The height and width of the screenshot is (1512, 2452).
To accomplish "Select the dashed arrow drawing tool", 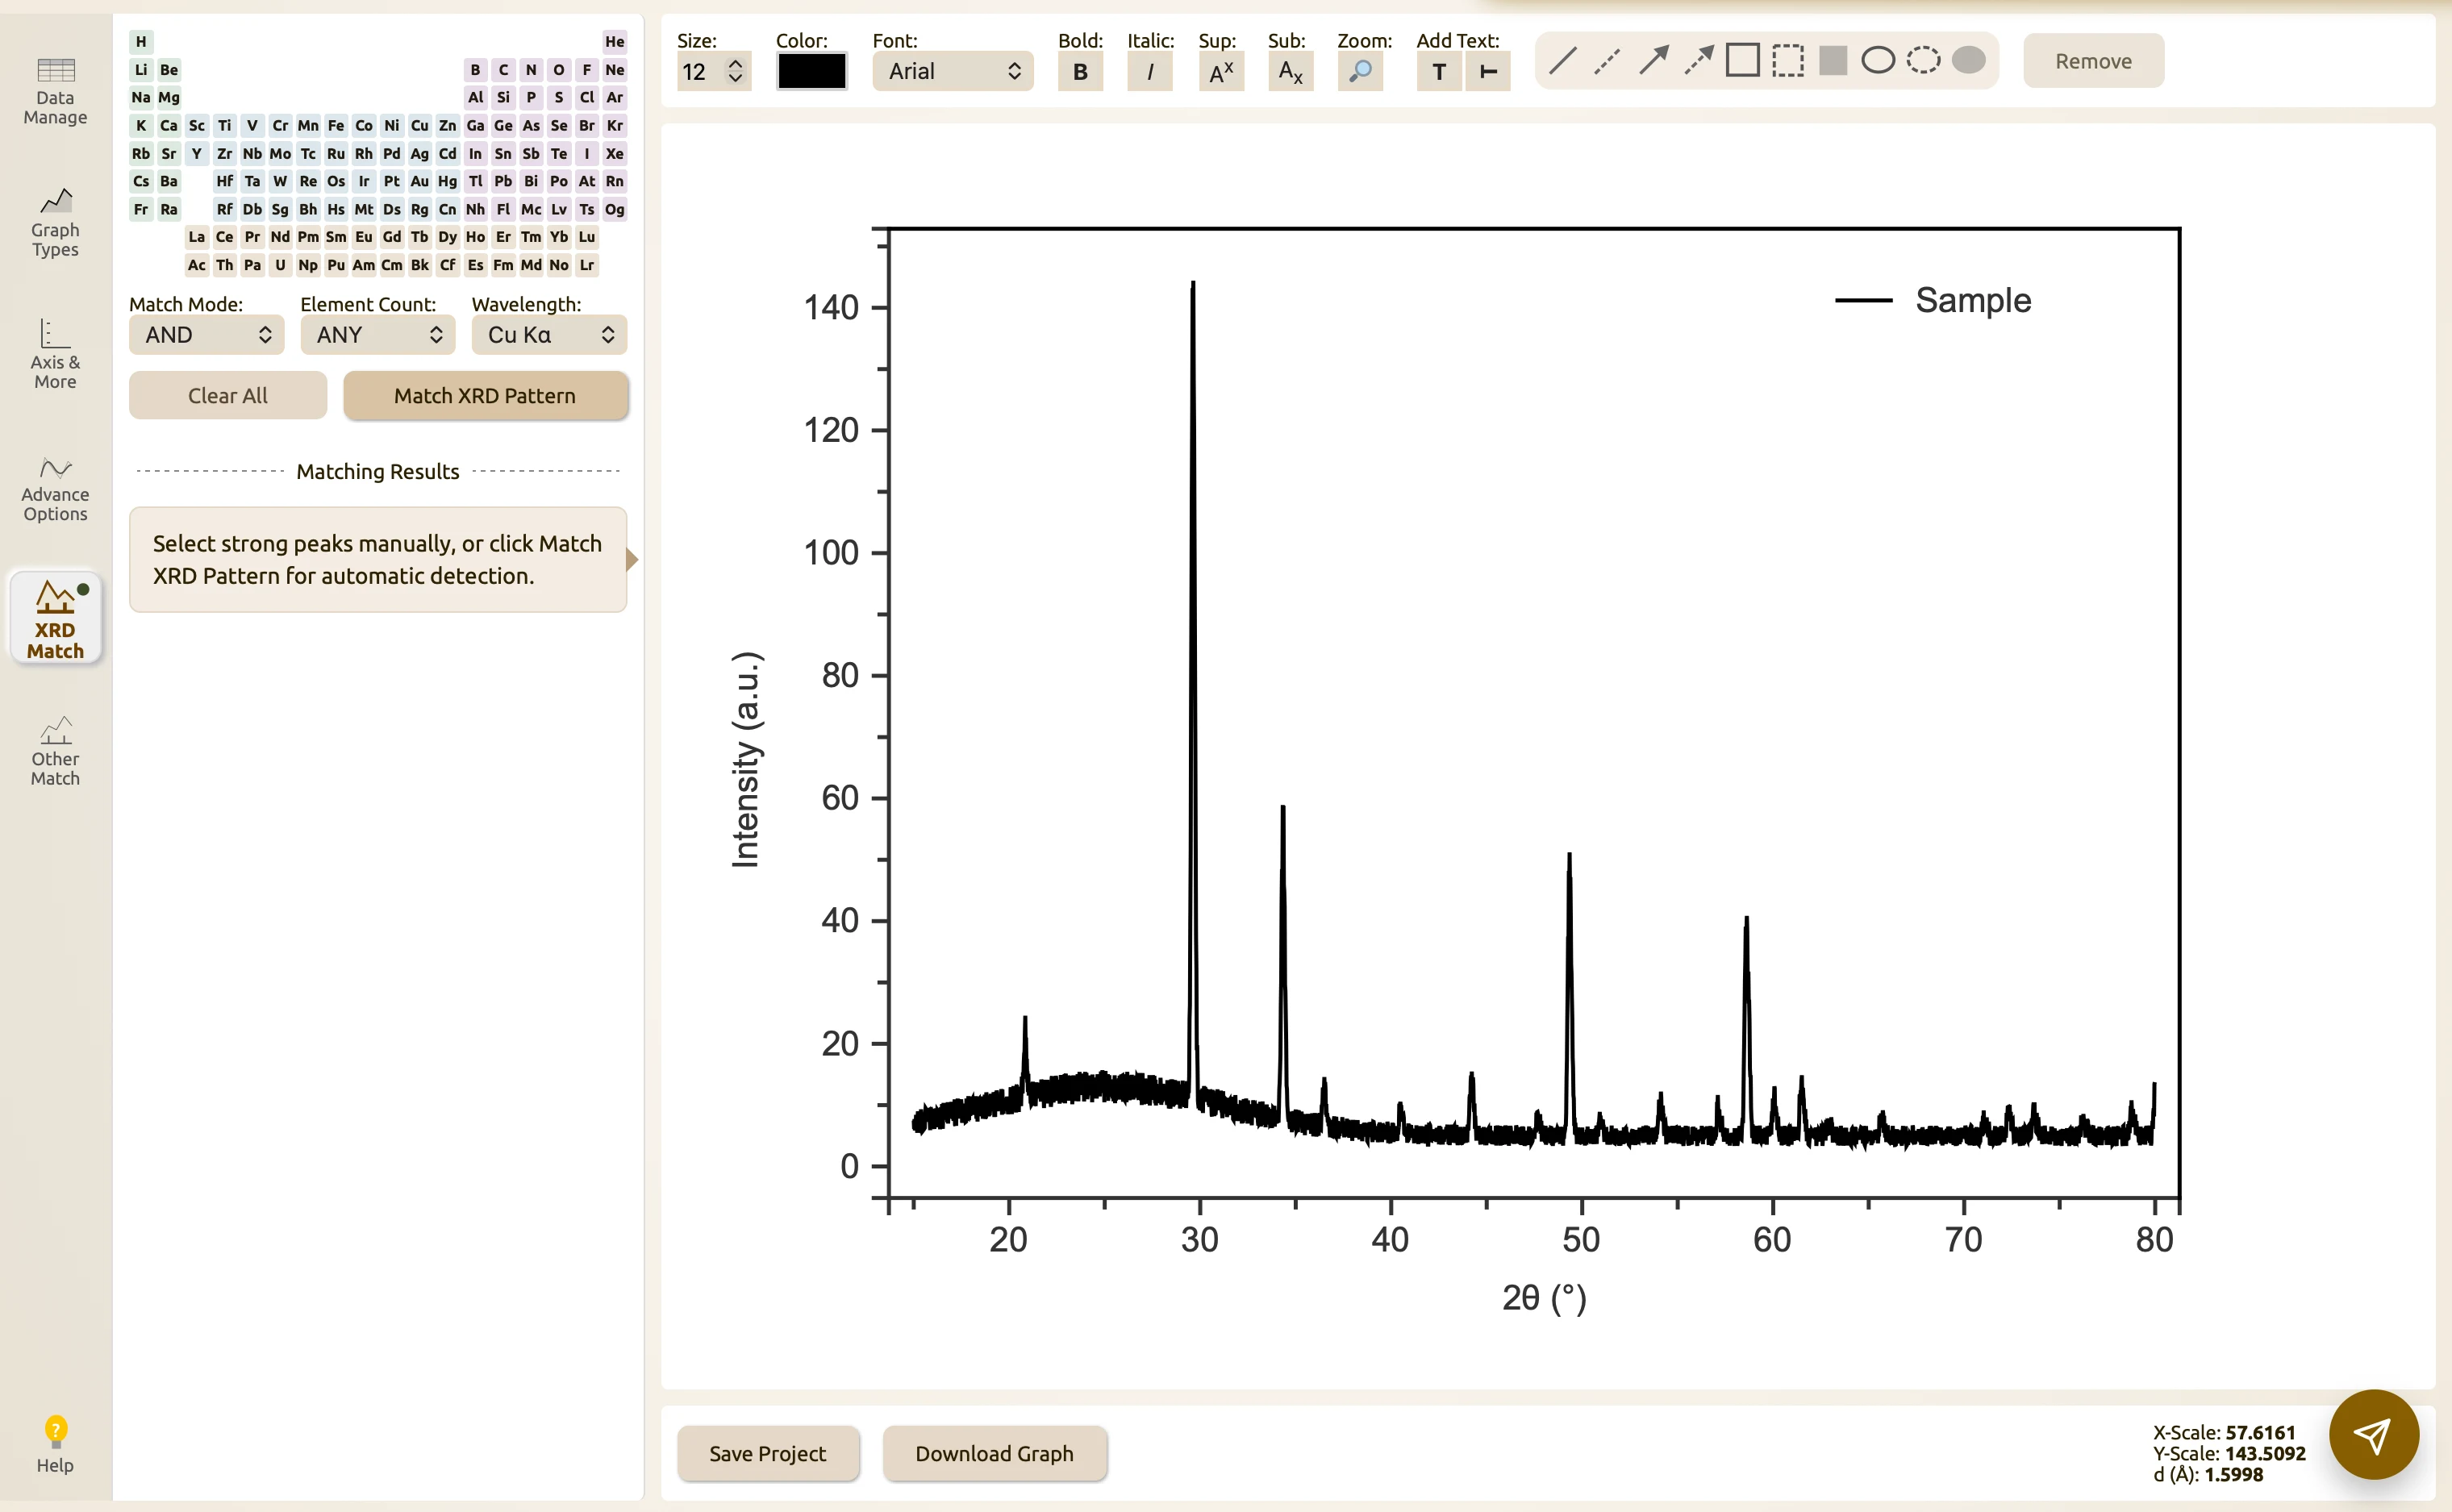I will tap(1697, 61).
